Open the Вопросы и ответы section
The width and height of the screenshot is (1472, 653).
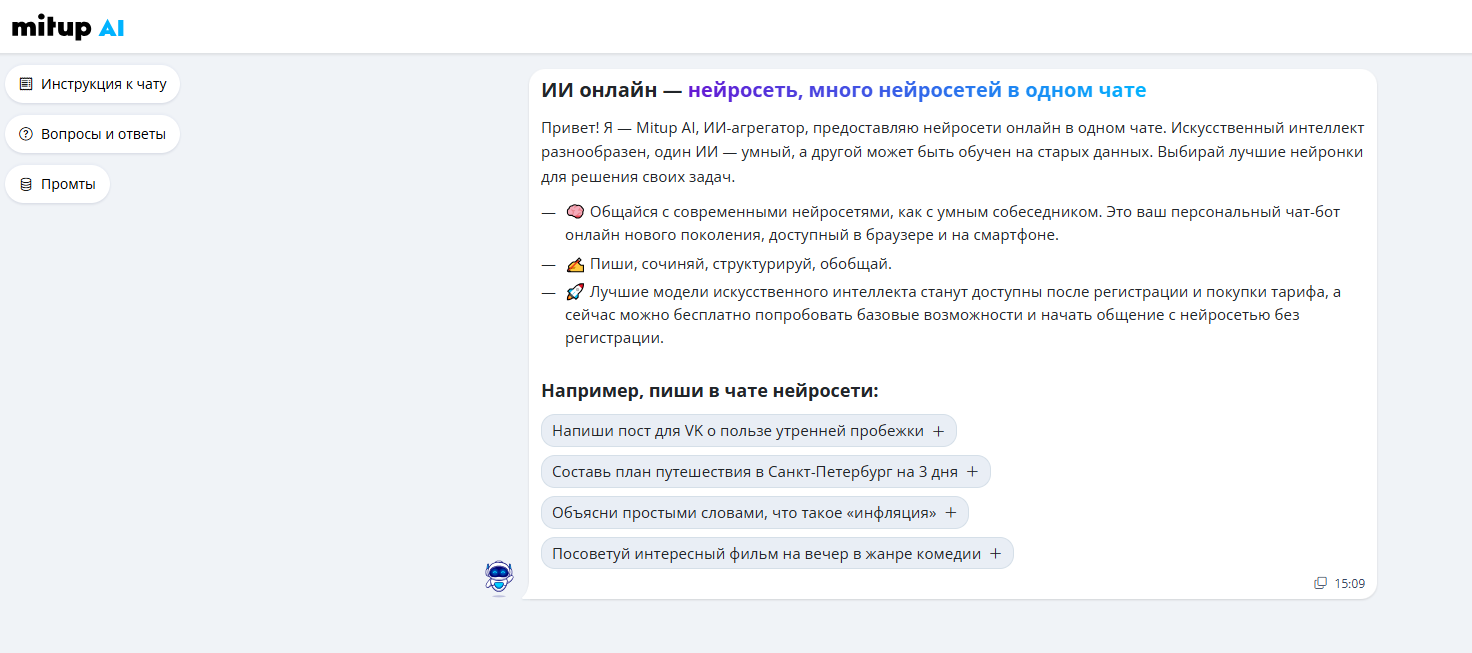coord(103,134)
